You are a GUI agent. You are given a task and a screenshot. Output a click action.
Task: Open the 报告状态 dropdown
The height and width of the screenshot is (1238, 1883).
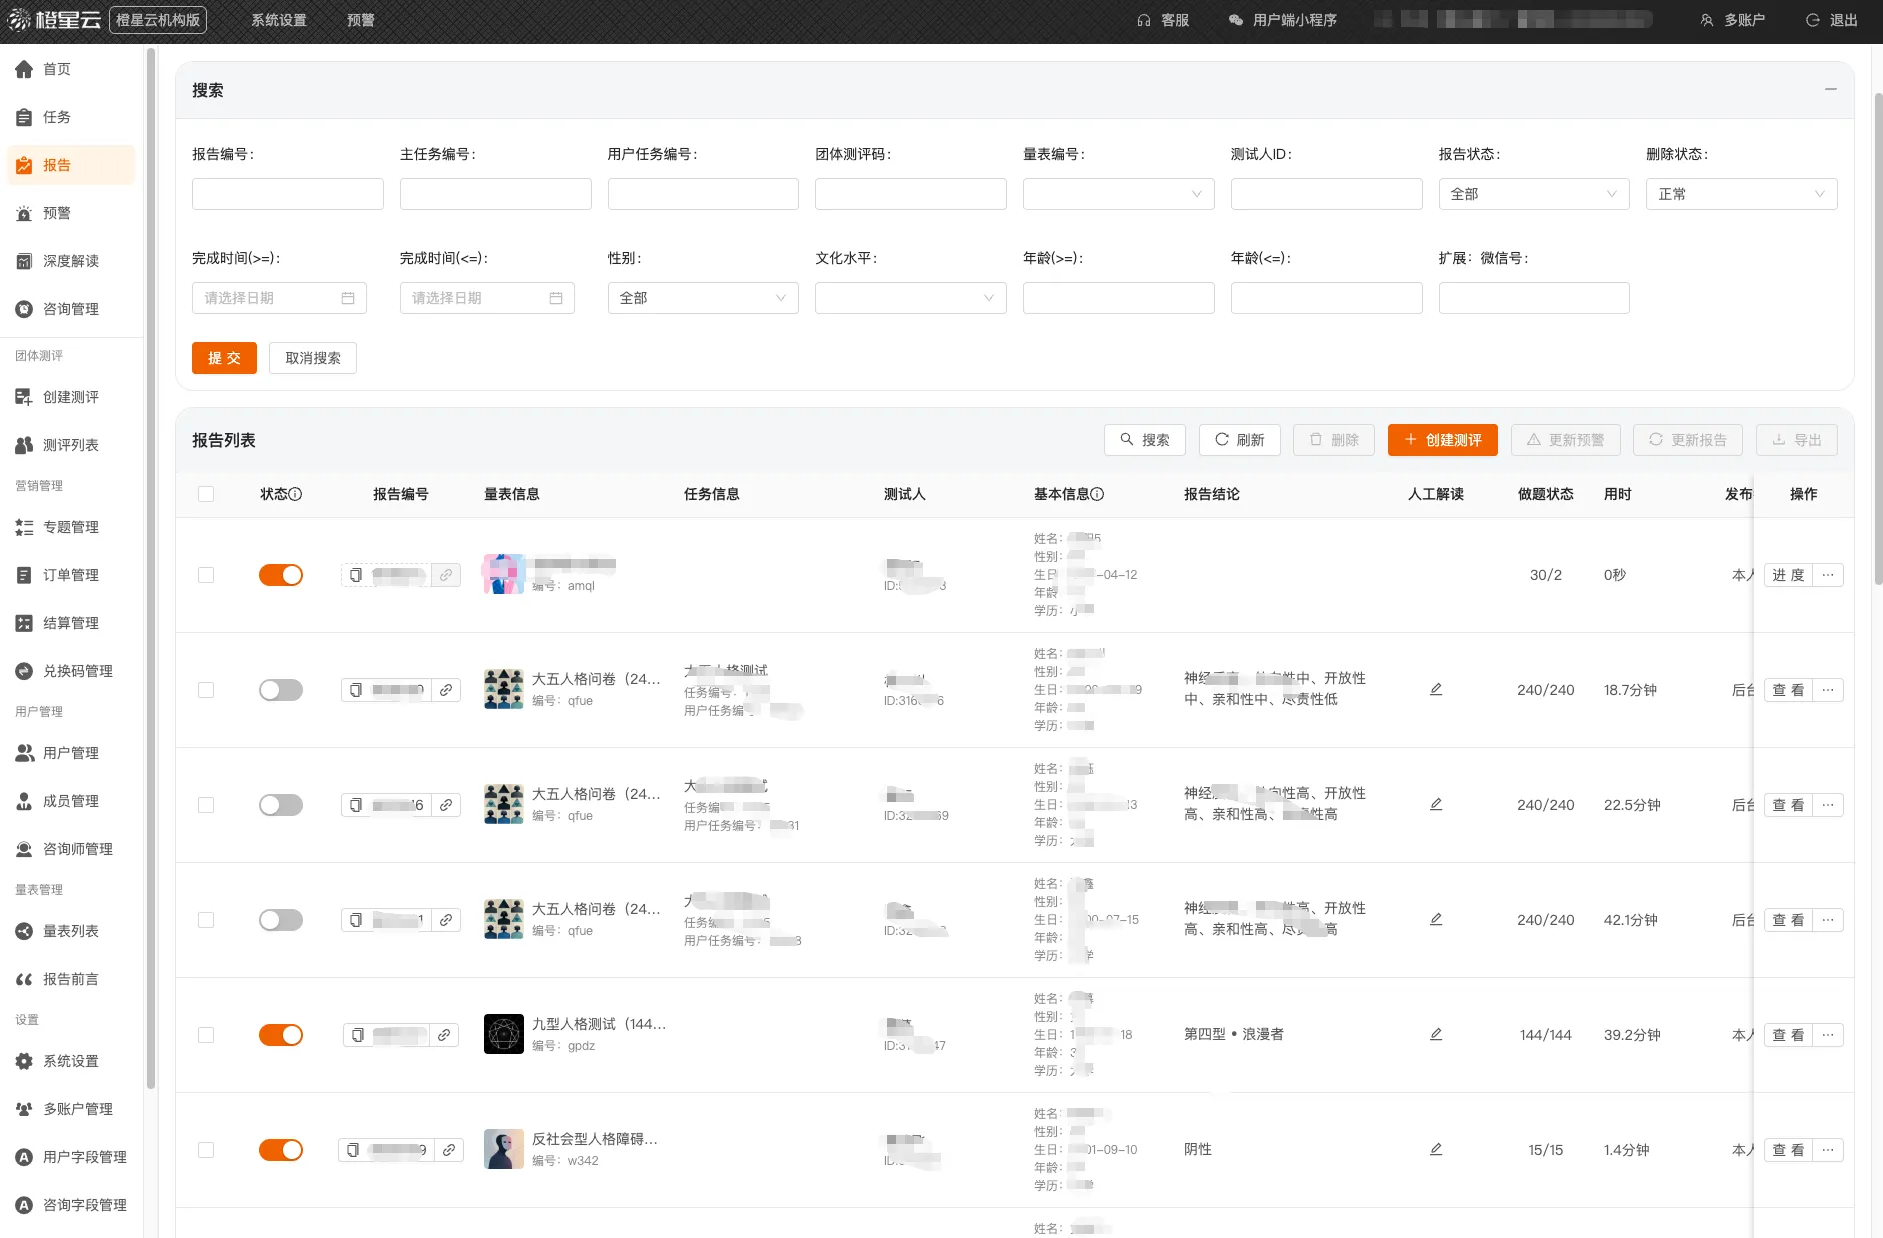click(x=1534, y=194)
